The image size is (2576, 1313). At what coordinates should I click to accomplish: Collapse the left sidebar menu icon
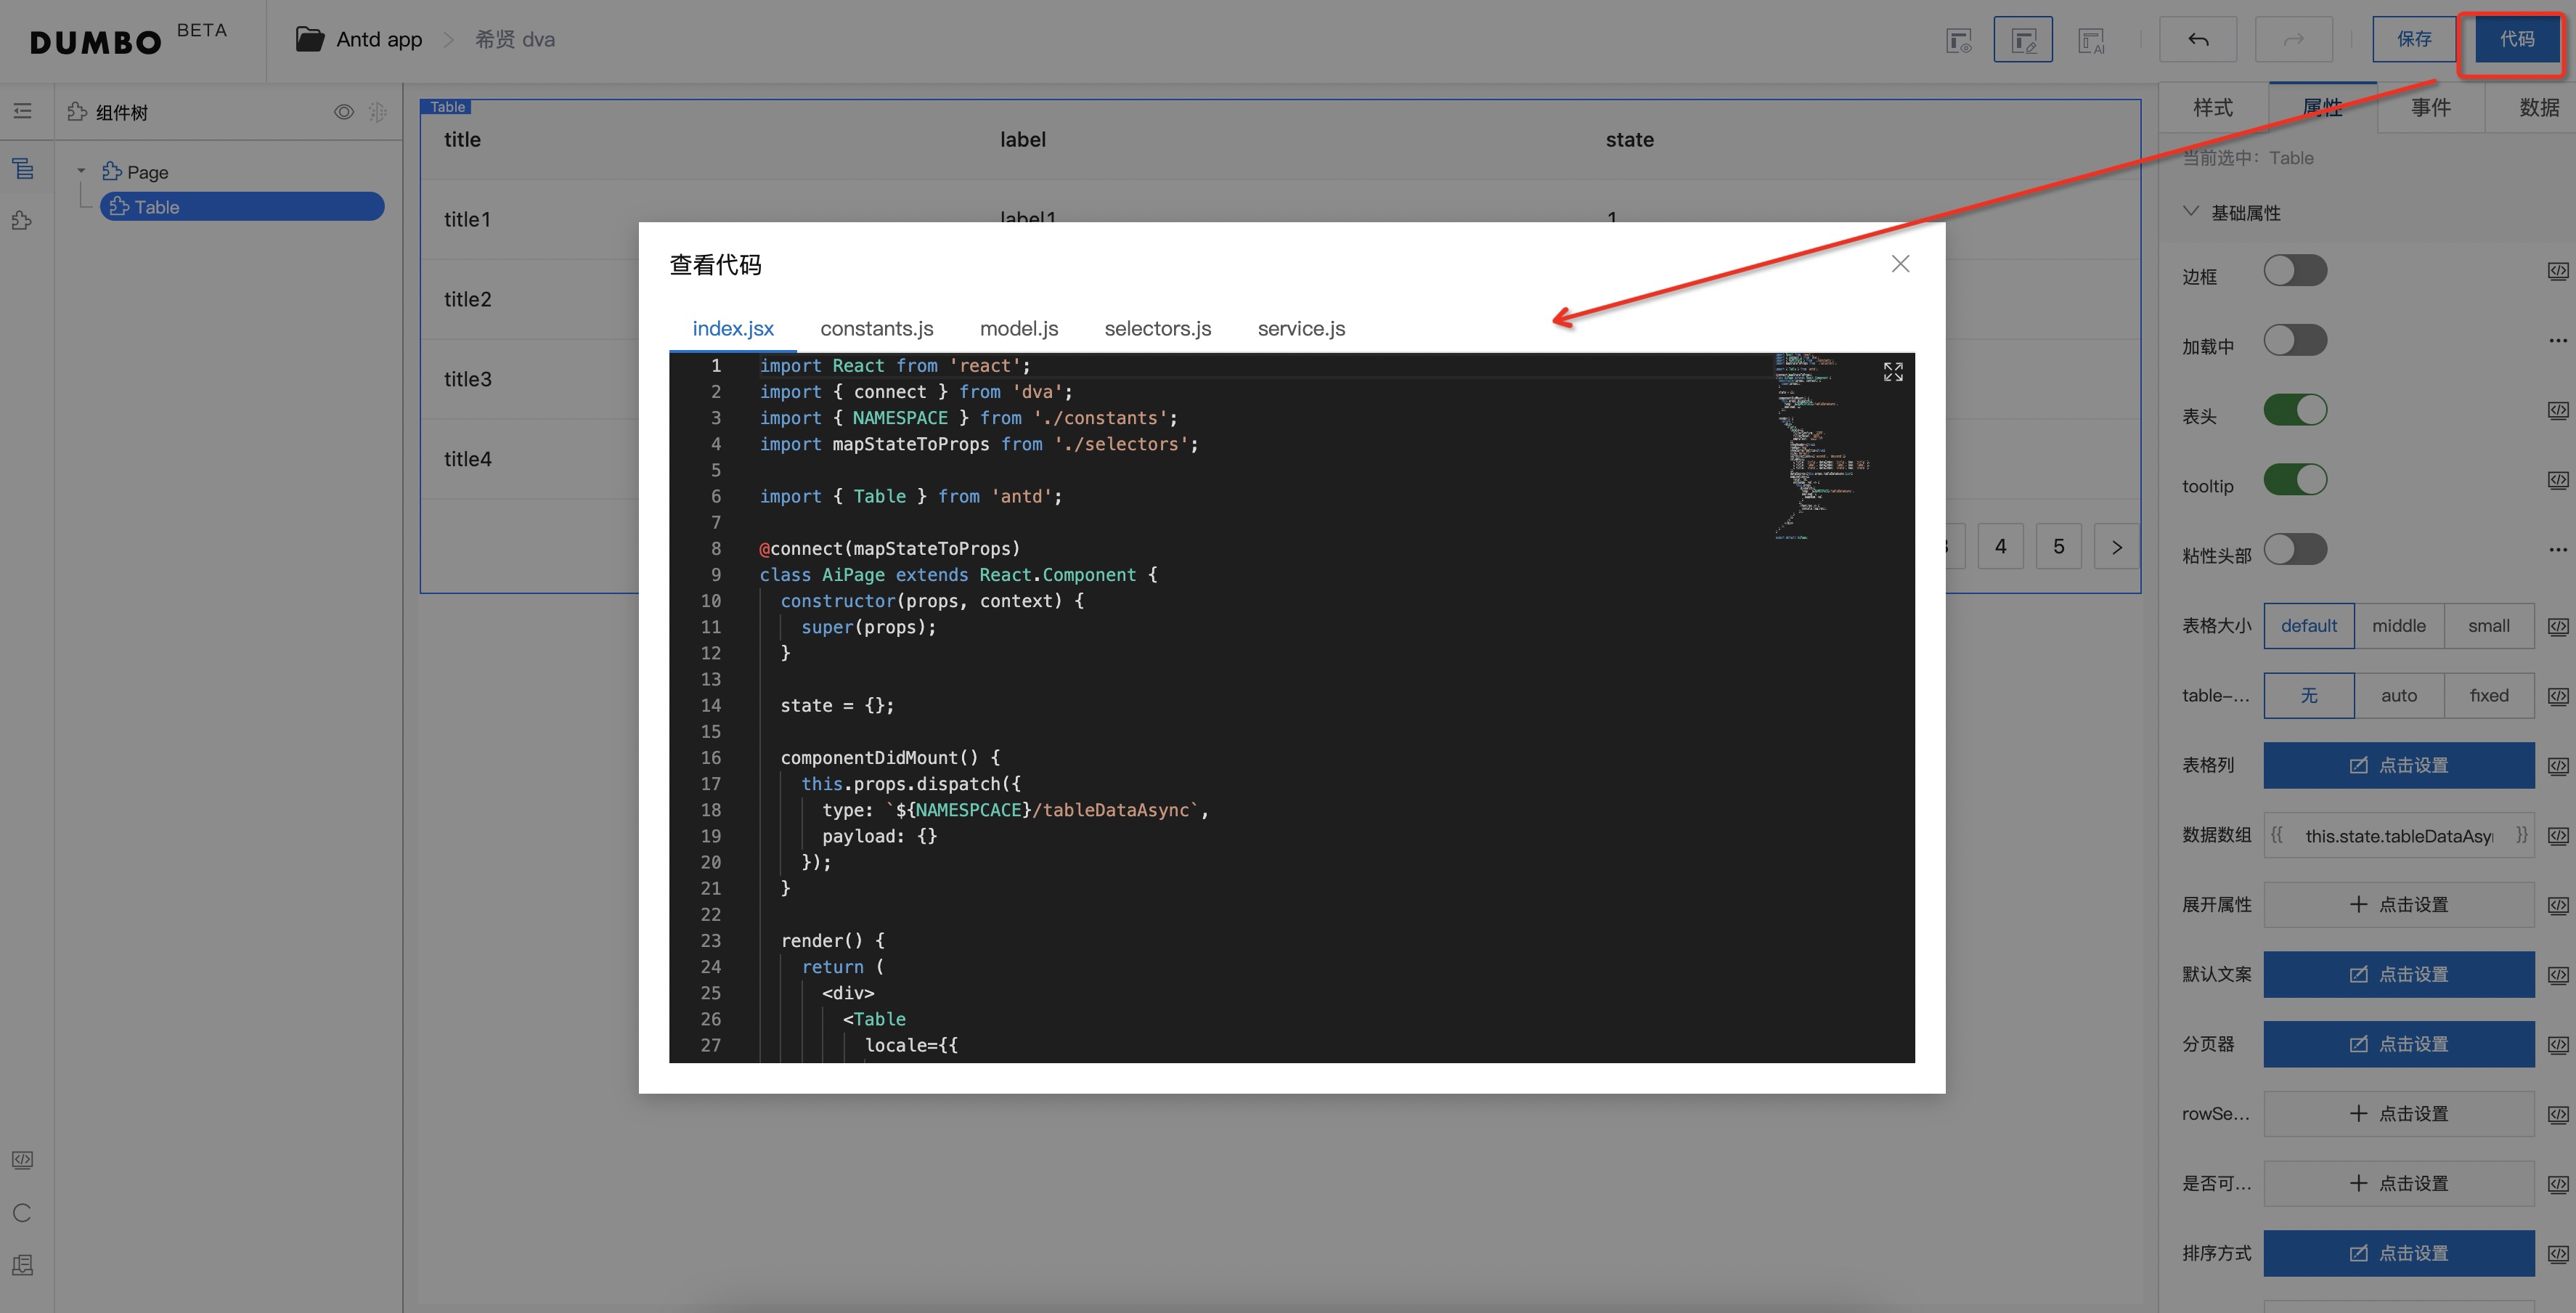coord(23,111)
